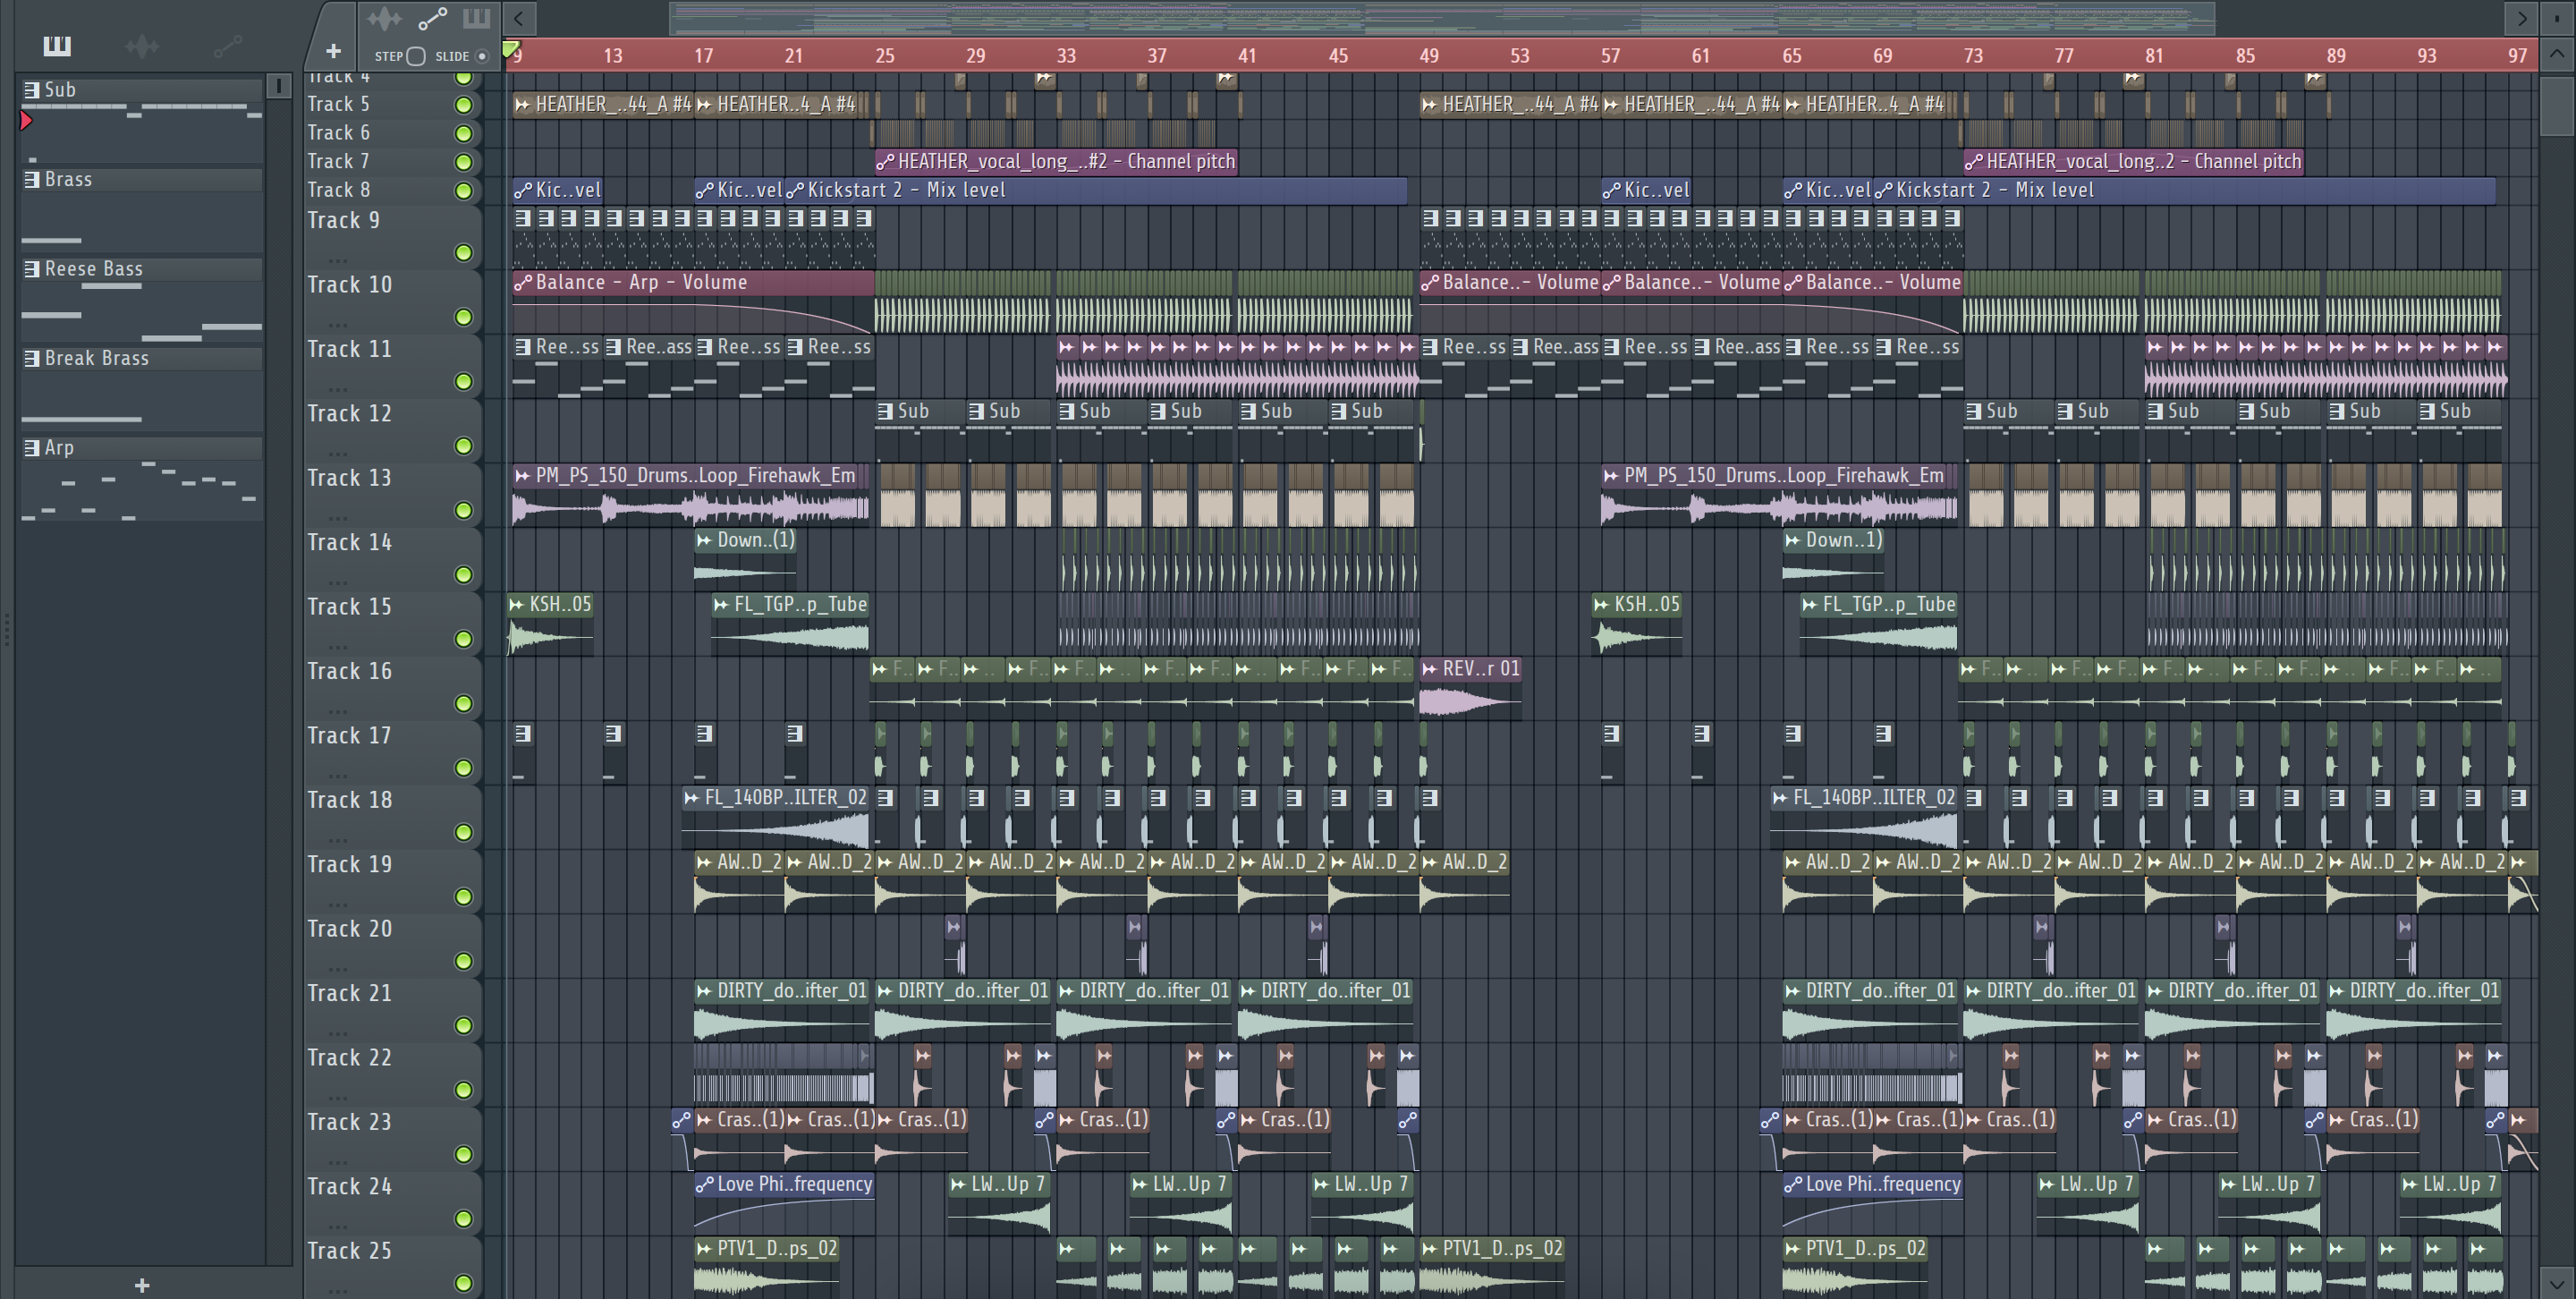Mute Track 12
The image size is (2576, 1299).
coord(463,446)
